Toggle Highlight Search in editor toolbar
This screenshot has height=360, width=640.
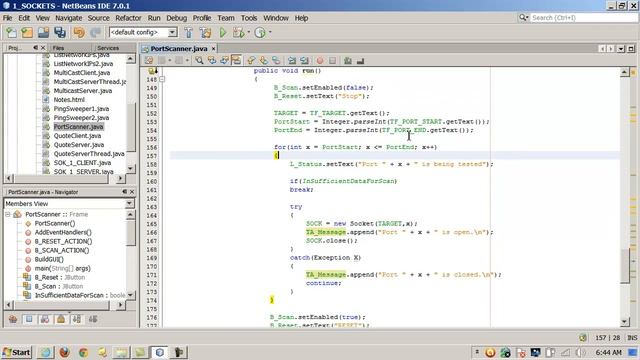(x=236, y=60)
